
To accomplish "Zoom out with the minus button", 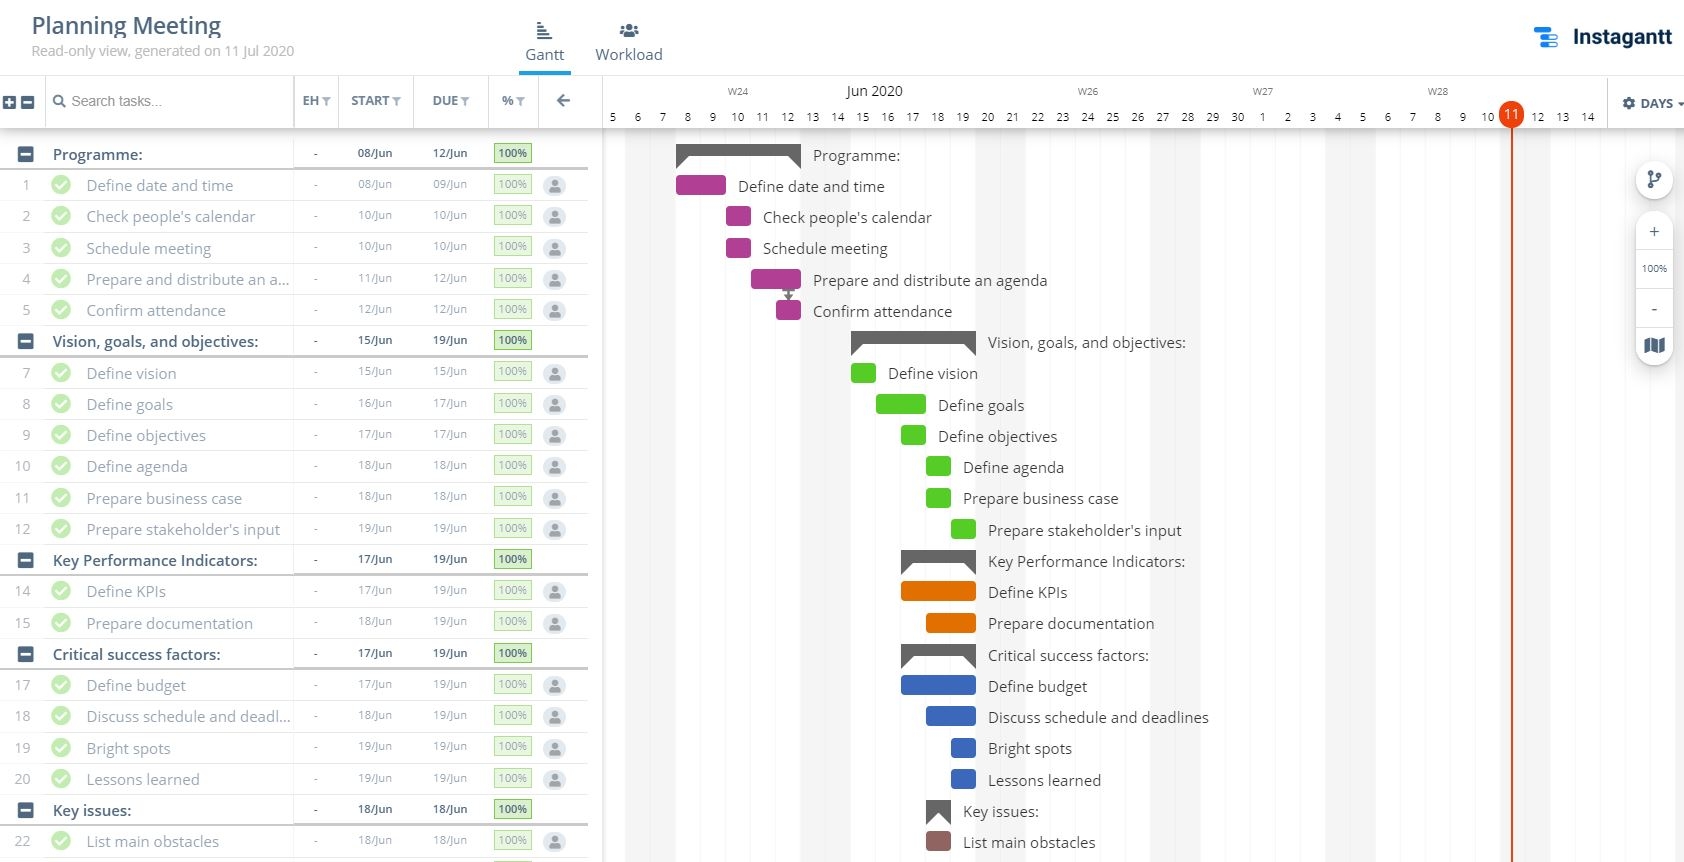I will pos(1654,309).
